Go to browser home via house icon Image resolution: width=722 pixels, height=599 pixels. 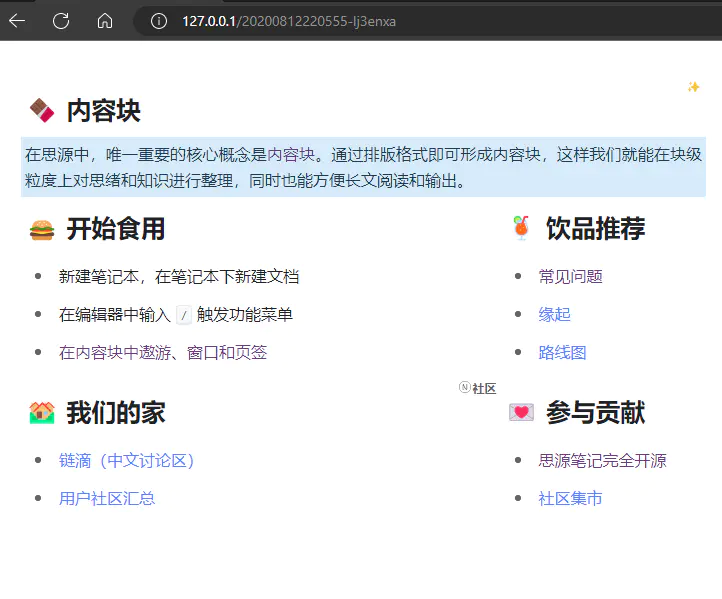click(105, 20)
